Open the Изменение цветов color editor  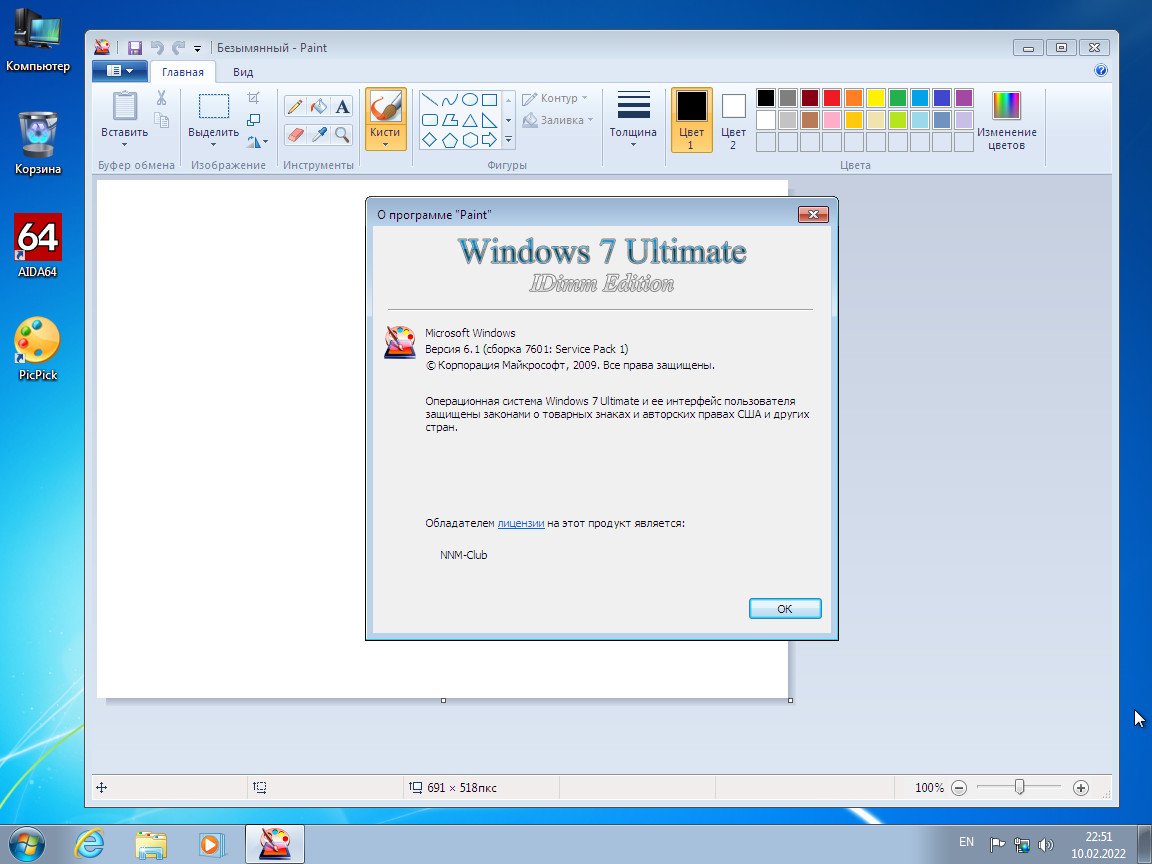[1007, 120]
